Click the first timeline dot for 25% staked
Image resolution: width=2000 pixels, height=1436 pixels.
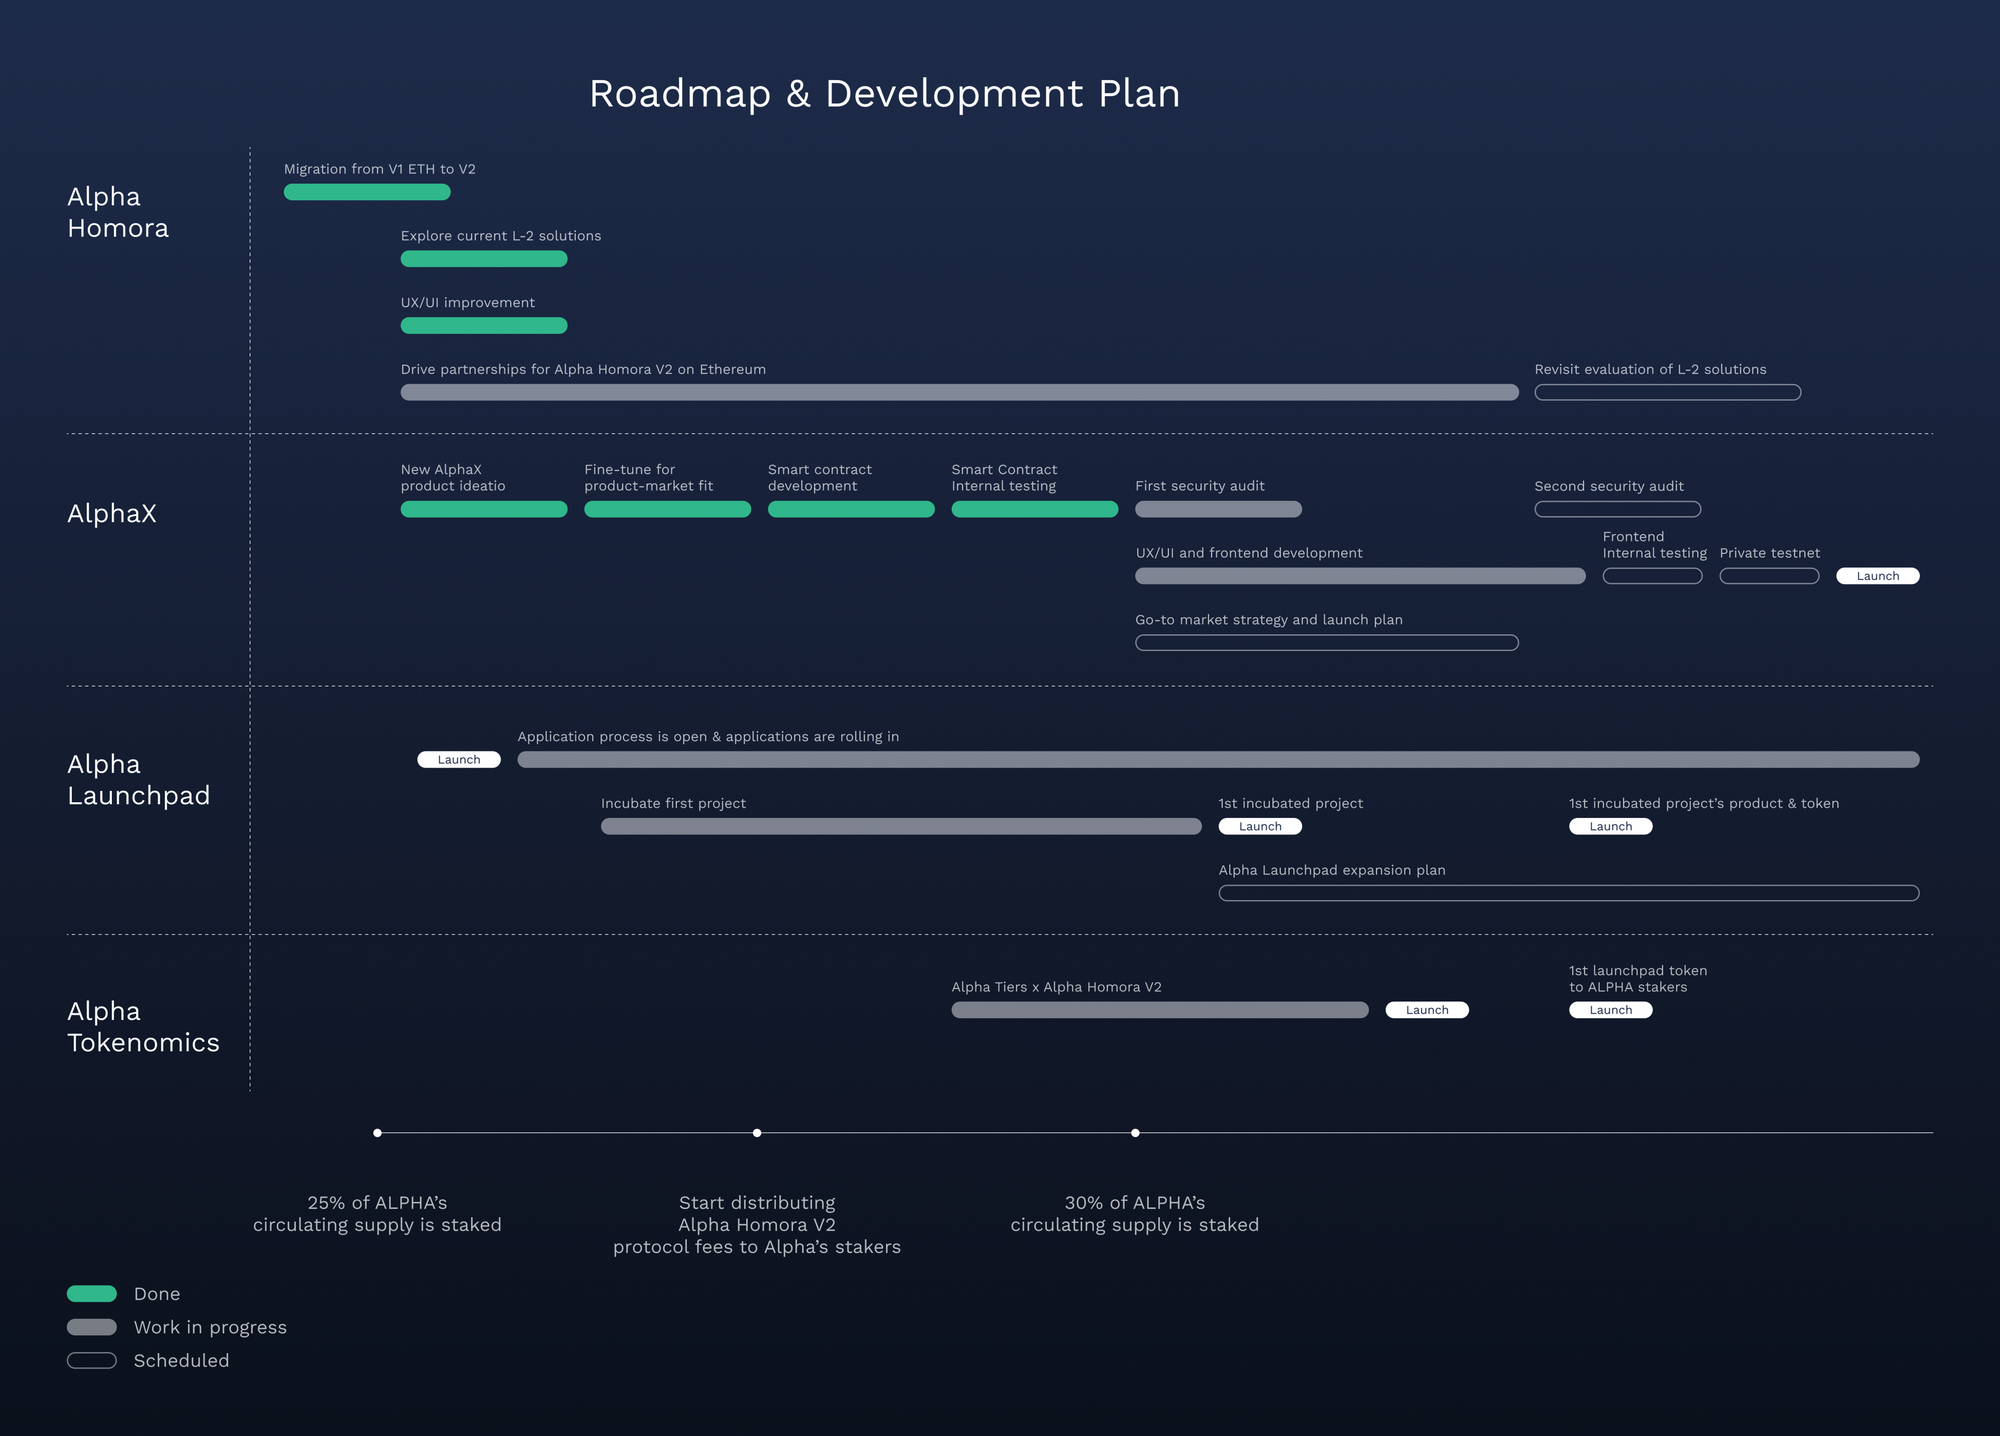tap(377, 1133)
